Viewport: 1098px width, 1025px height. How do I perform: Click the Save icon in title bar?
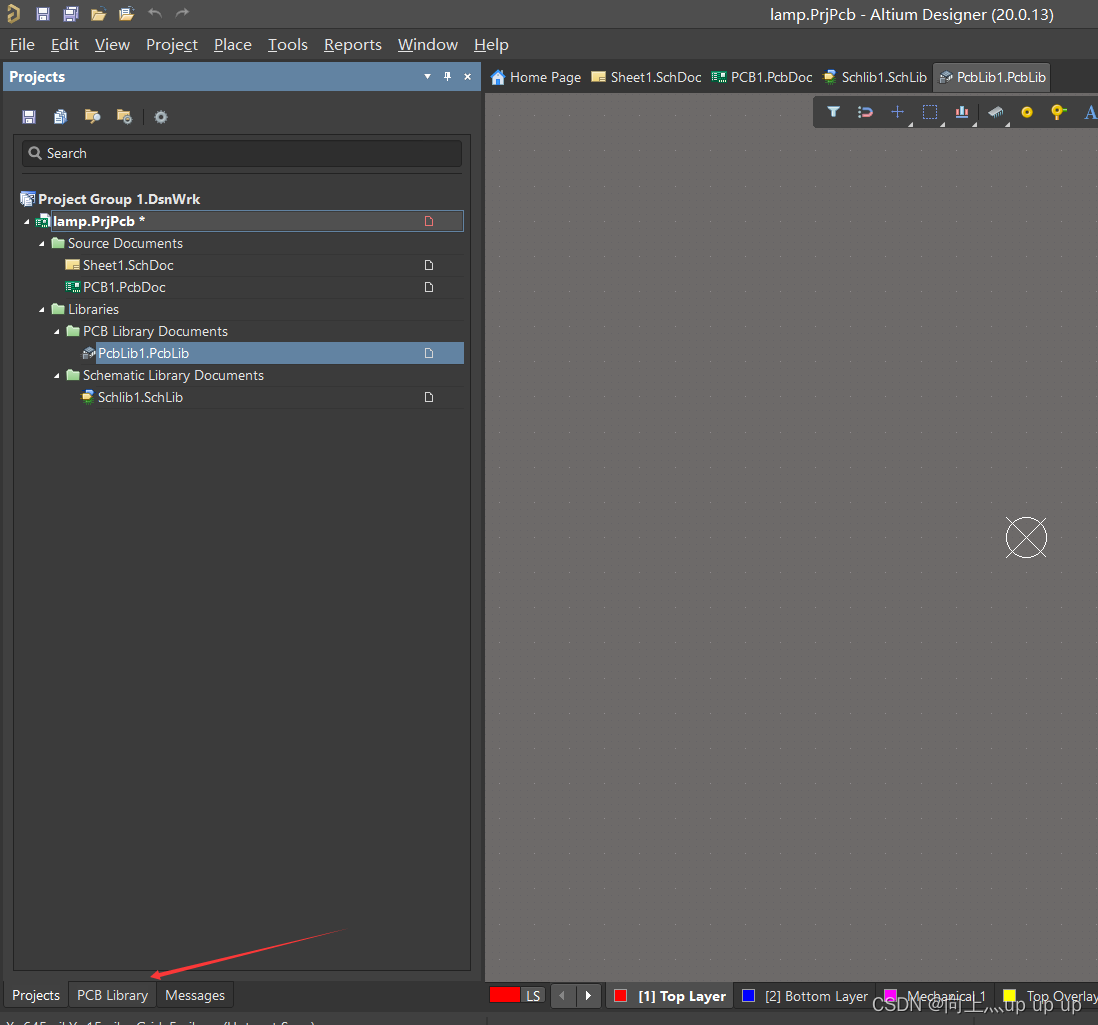[43, 13]
